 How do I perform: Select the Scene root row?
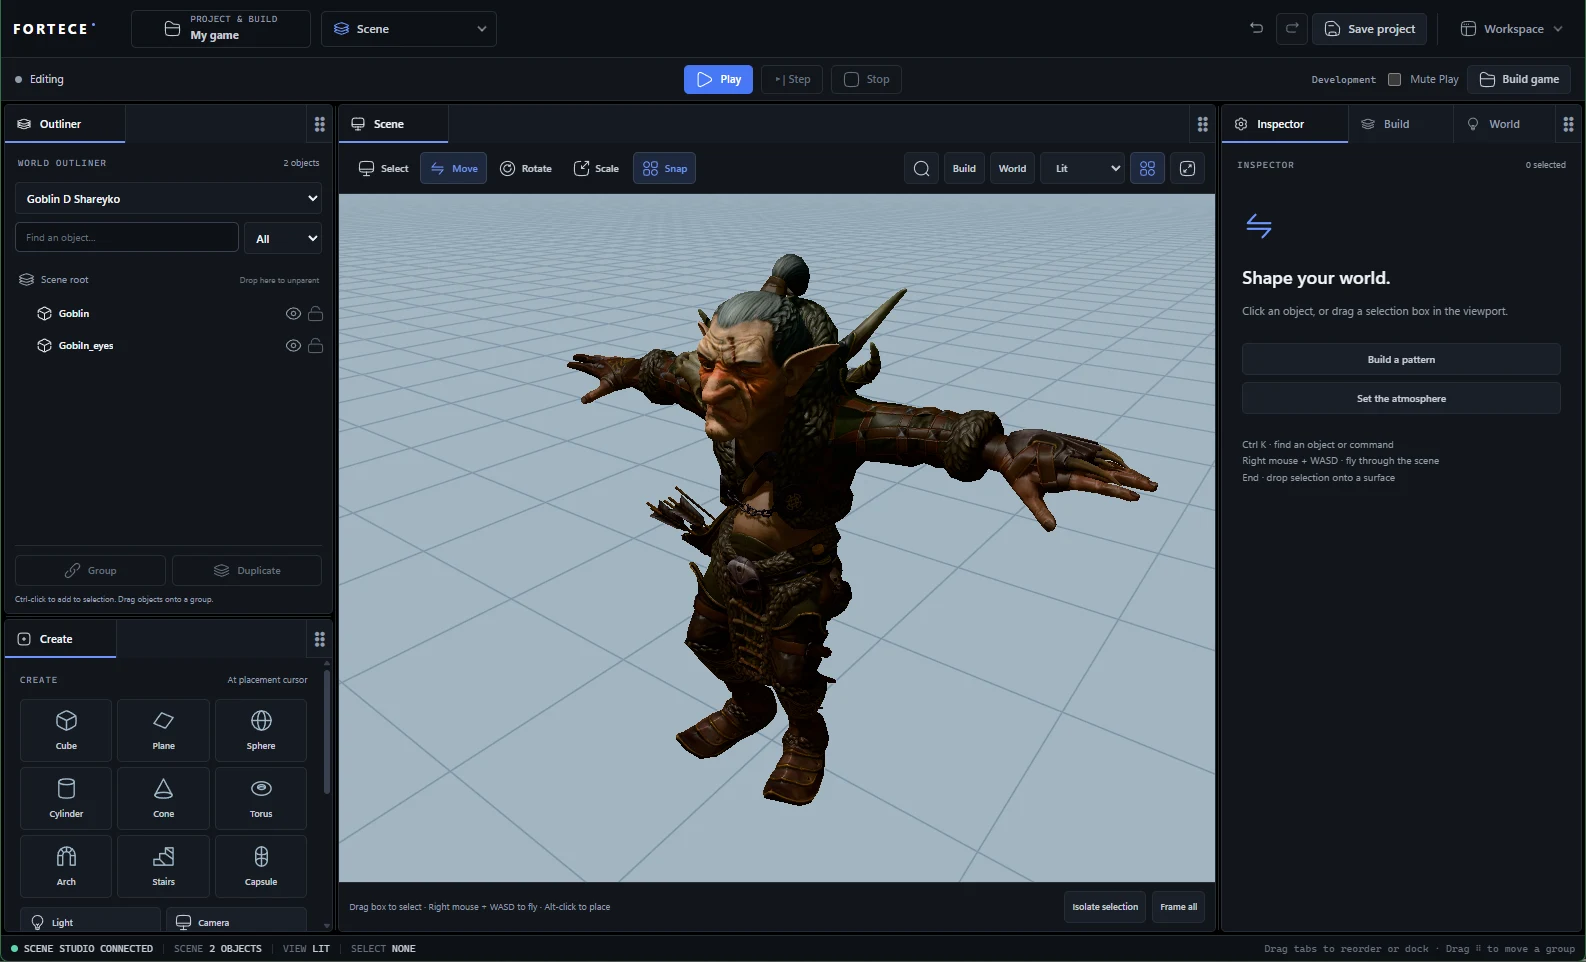[x=168, y=279]
